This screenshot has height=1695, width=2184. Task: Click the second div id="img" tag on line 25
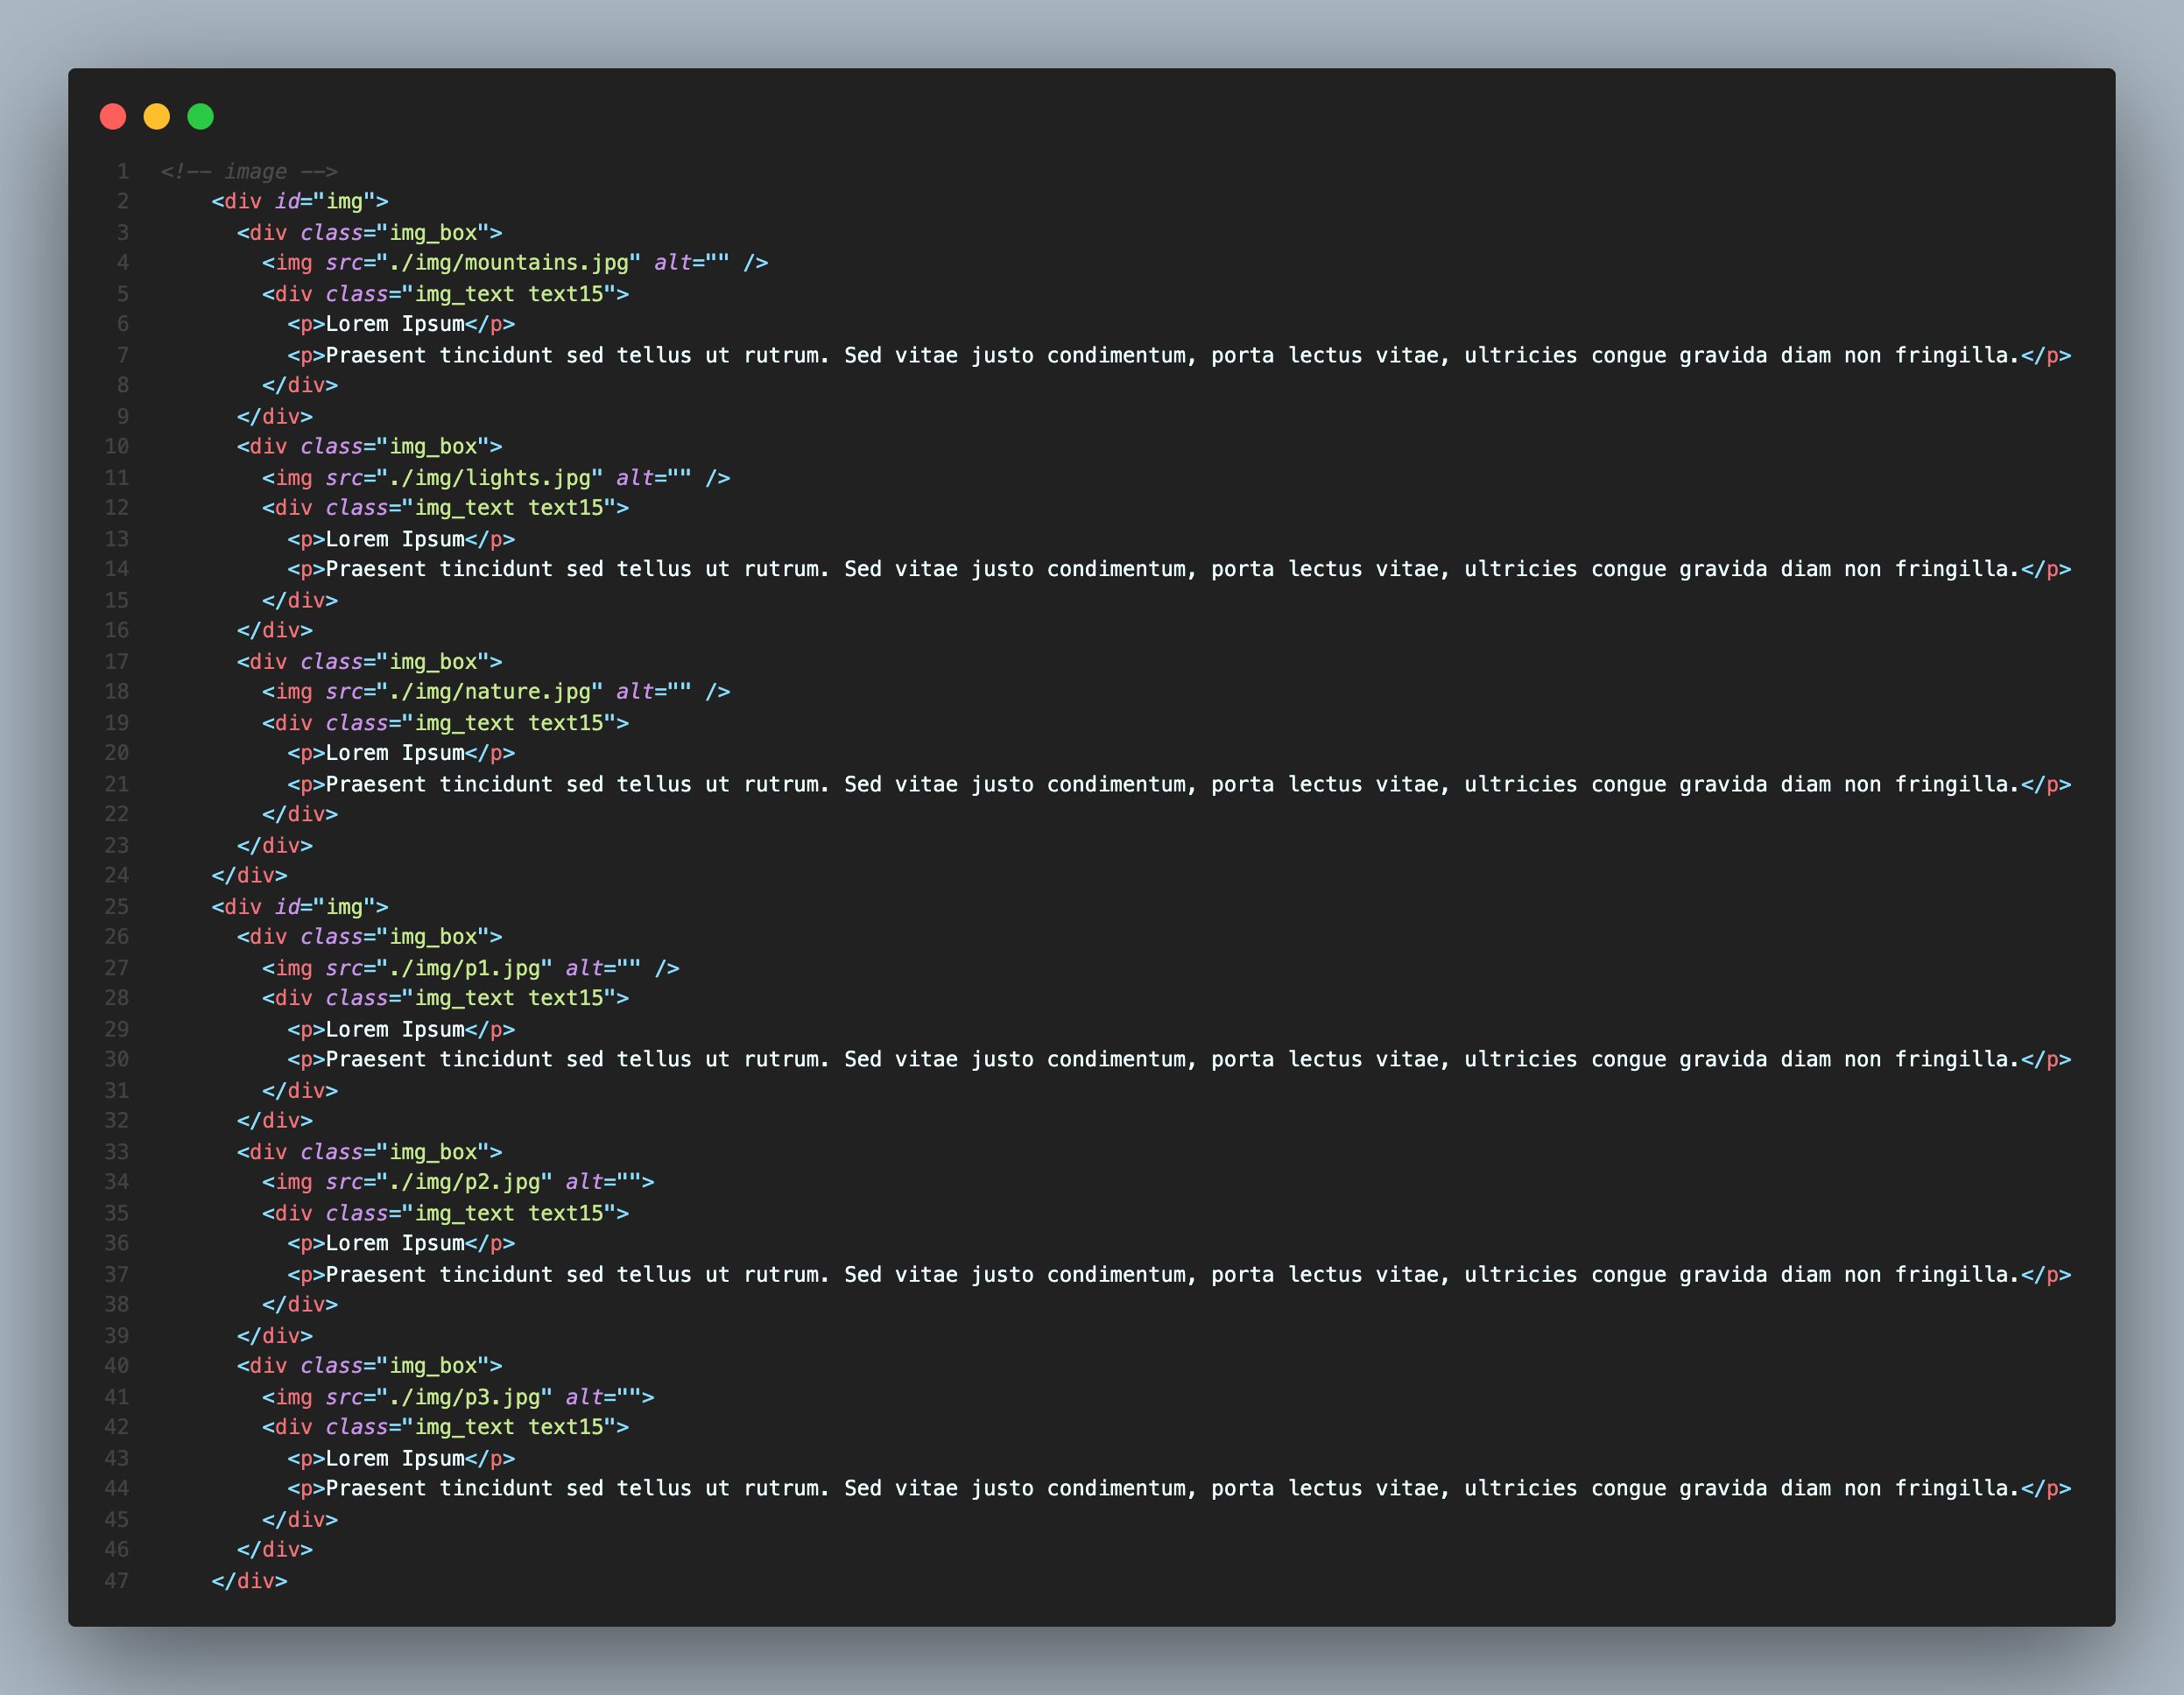[x=299, y=907]
